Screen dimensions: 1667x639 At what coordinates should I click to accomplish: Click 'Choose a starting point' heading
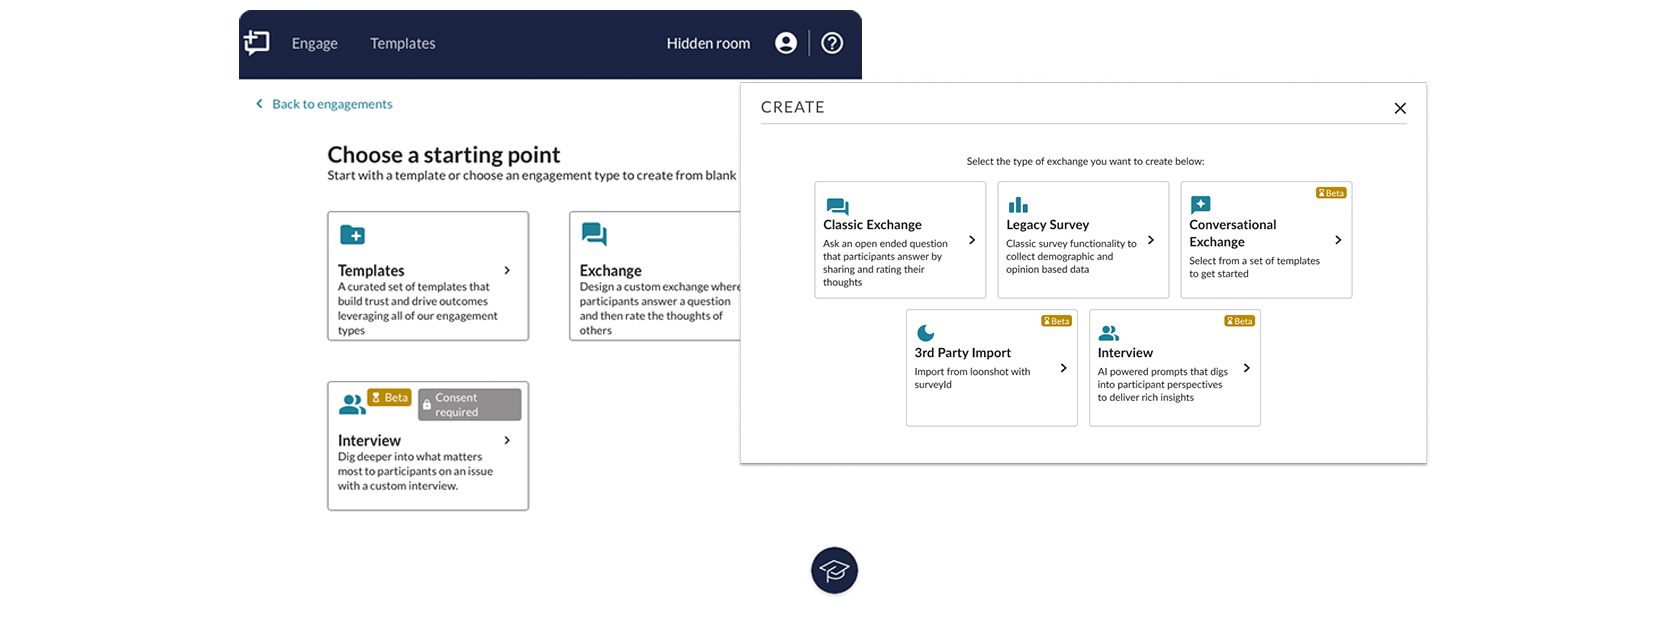tap(444, 154)
